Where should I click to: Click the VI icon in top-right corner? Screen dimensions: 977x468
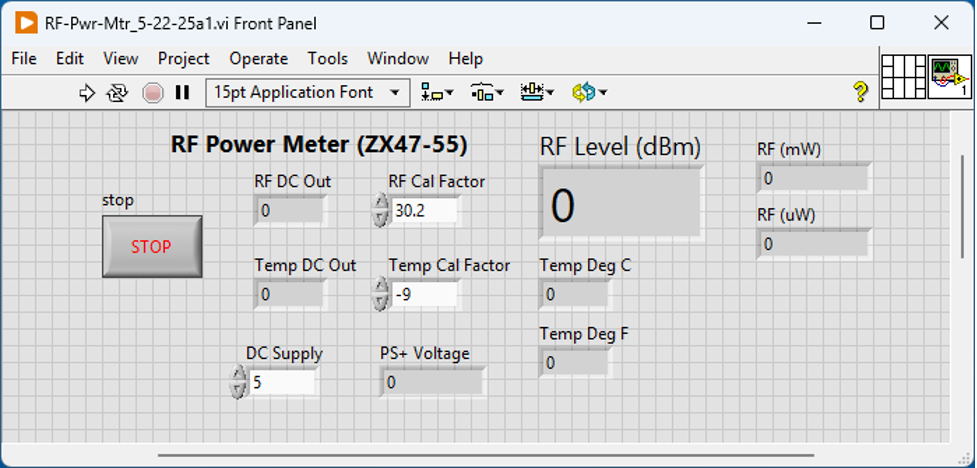[x=950, y=76]
